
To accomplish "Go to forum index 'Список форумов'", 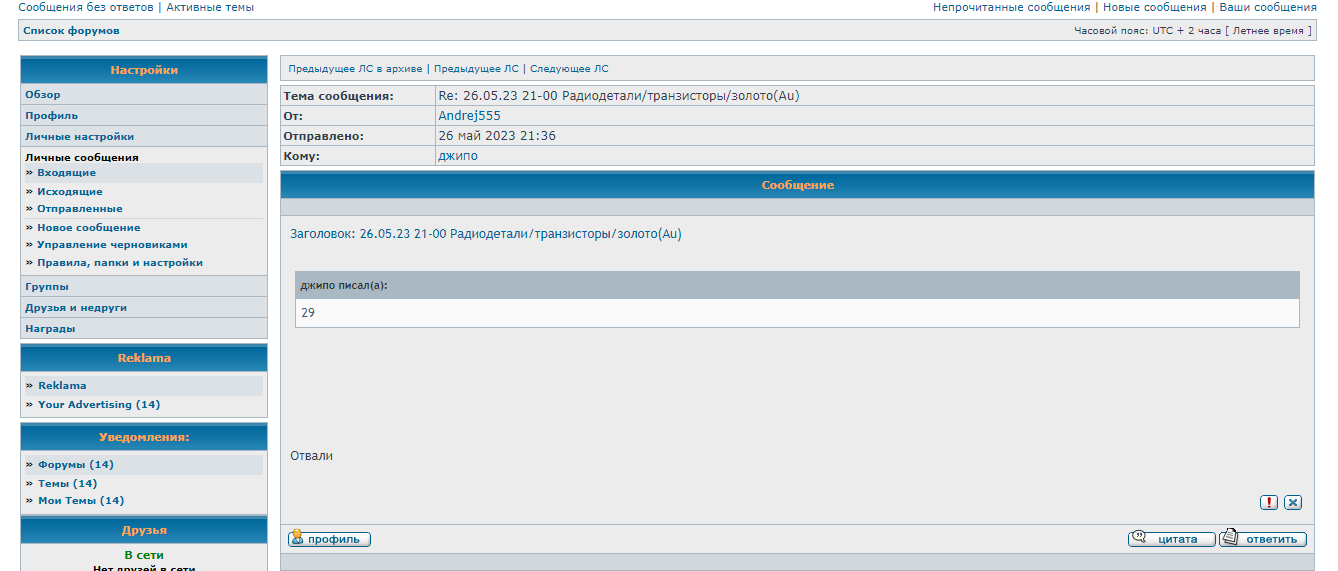I will pyautogui.click(x=71, y=31).
